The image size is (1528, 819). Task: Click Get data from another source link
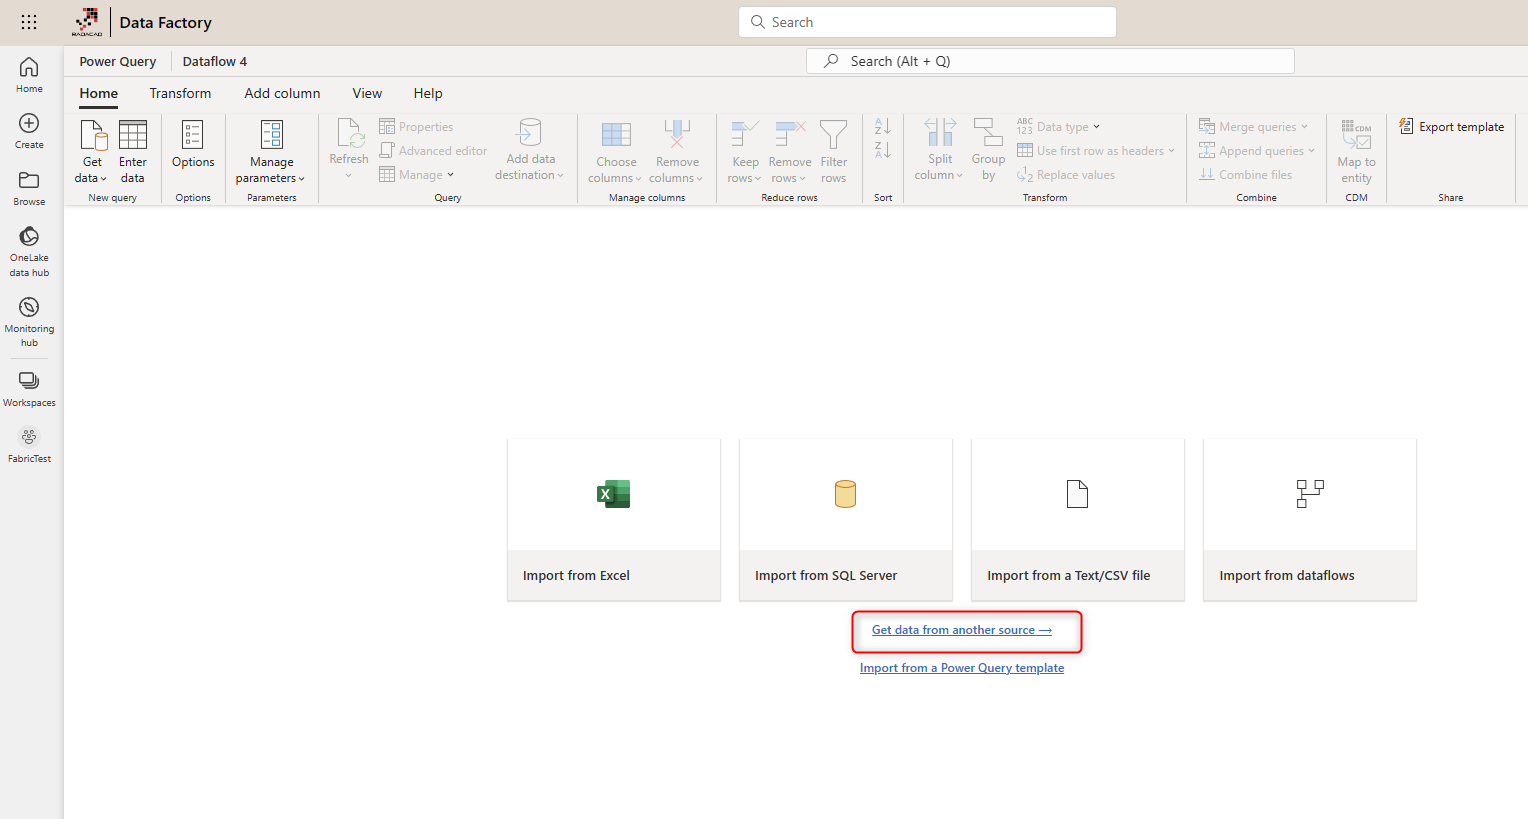(x=961, y=630)
